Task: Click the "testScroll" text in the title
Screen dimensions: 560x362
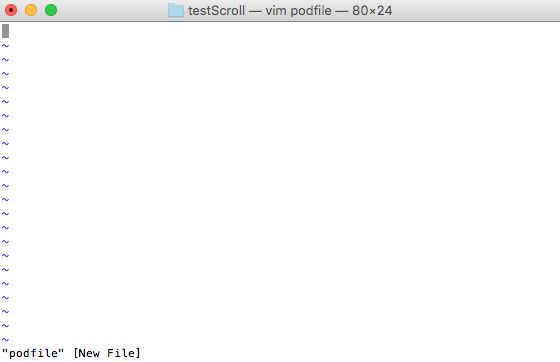Action: pyautogui.click(x=216, y=11)
